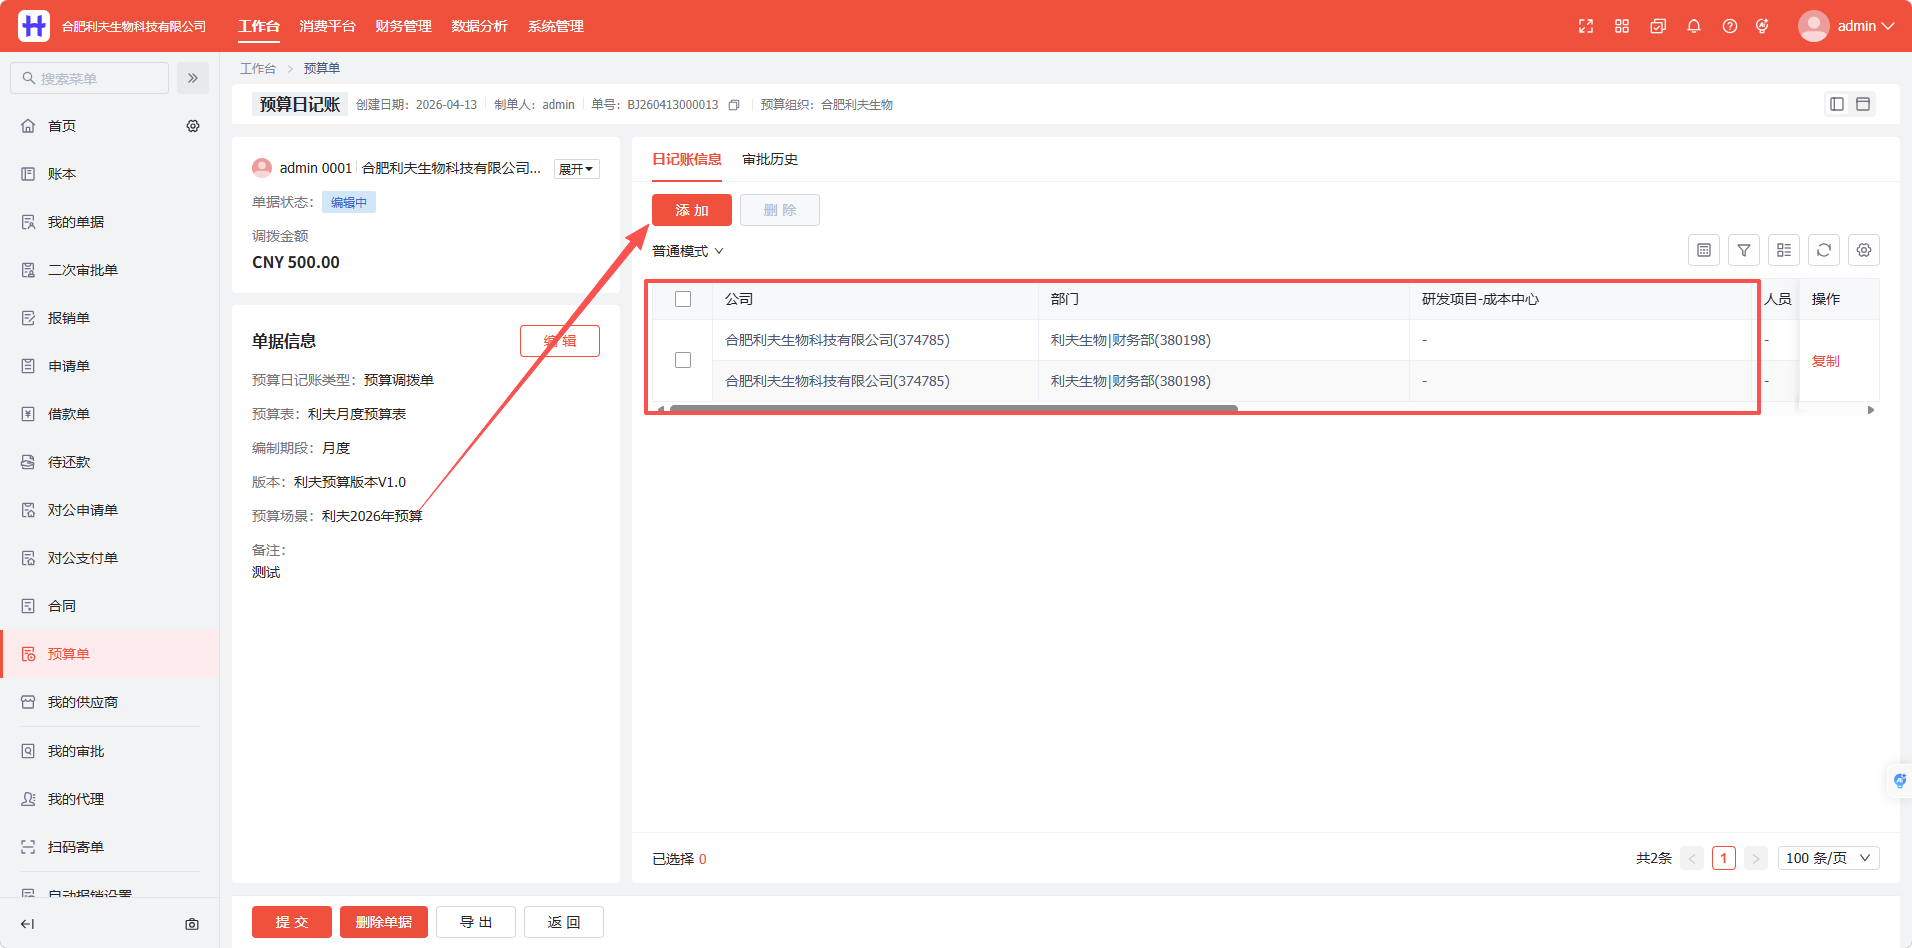Click the 提交 button at the bottom

[291, 922]
